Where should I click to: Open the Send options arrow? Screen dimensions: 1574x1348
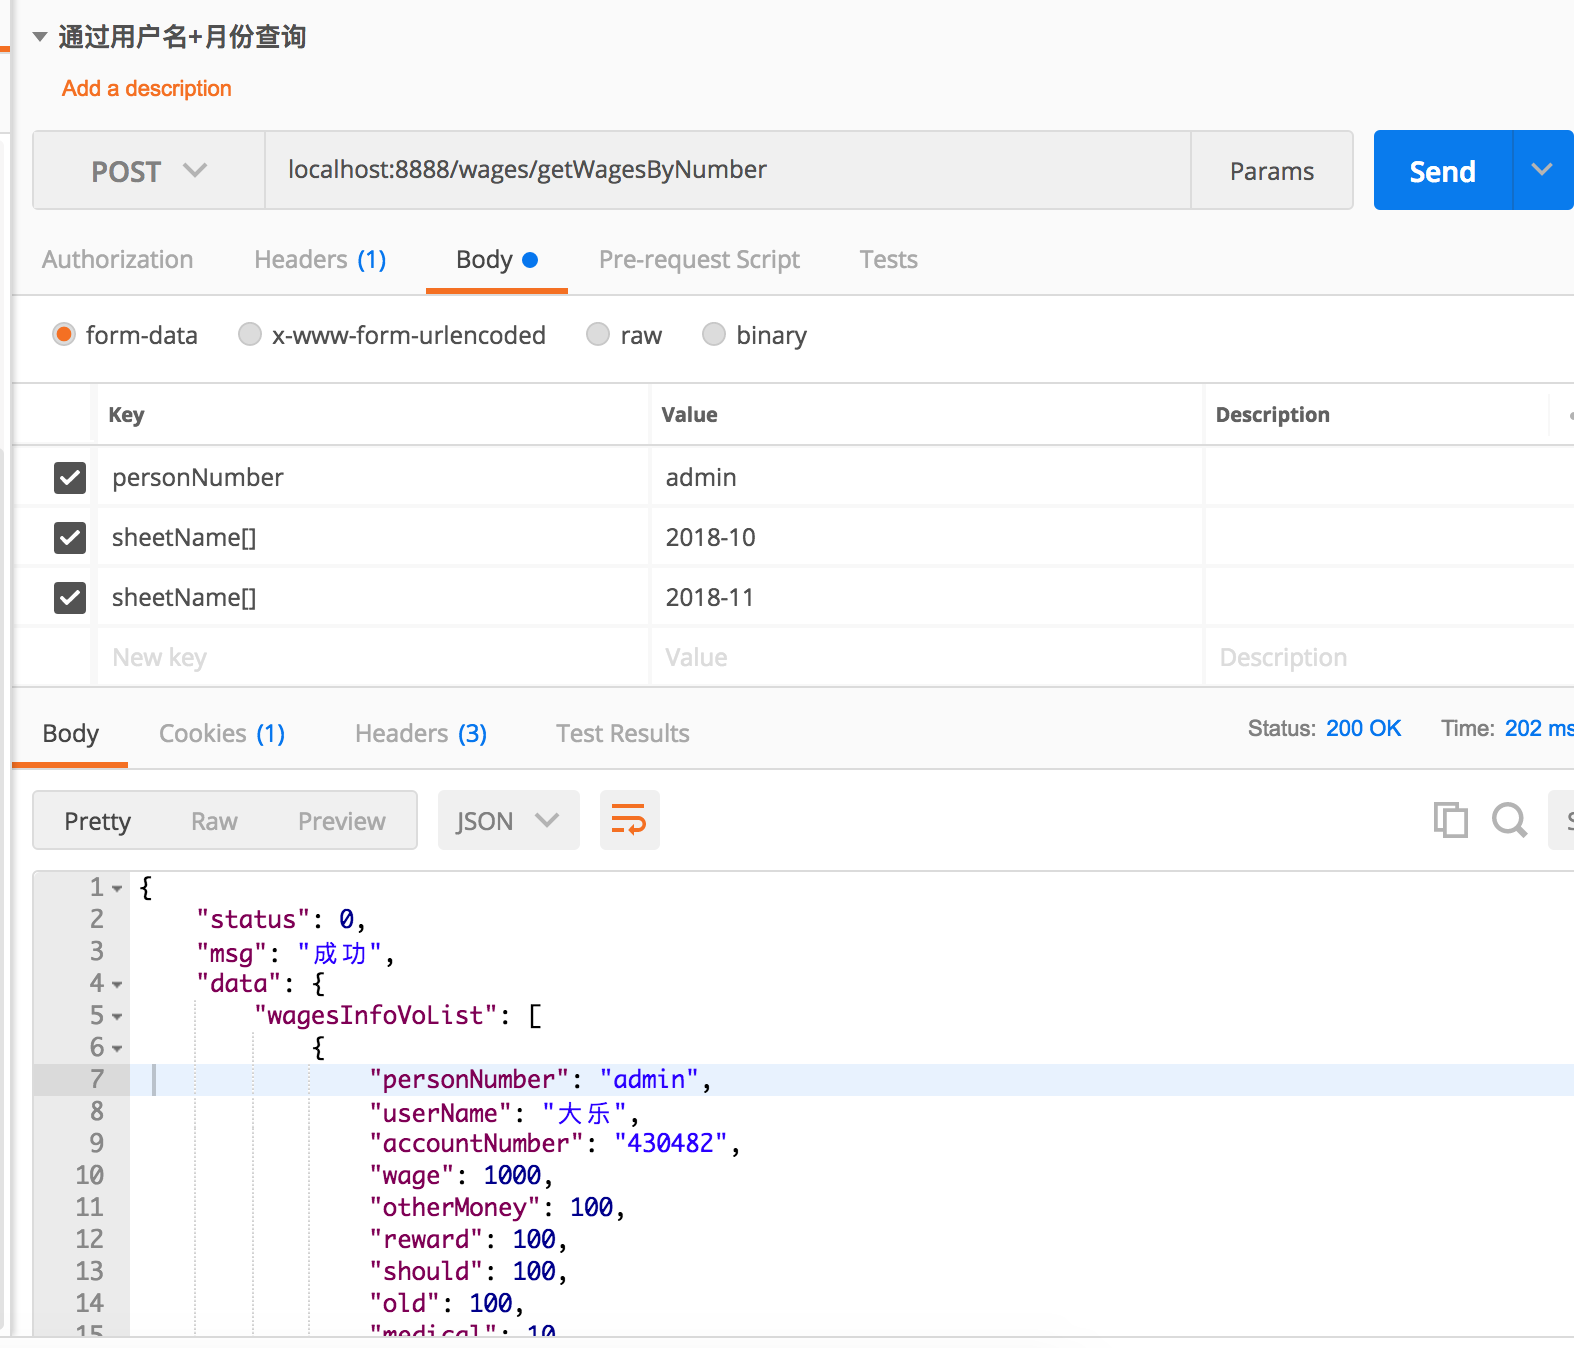click(x=1542, y=170)
